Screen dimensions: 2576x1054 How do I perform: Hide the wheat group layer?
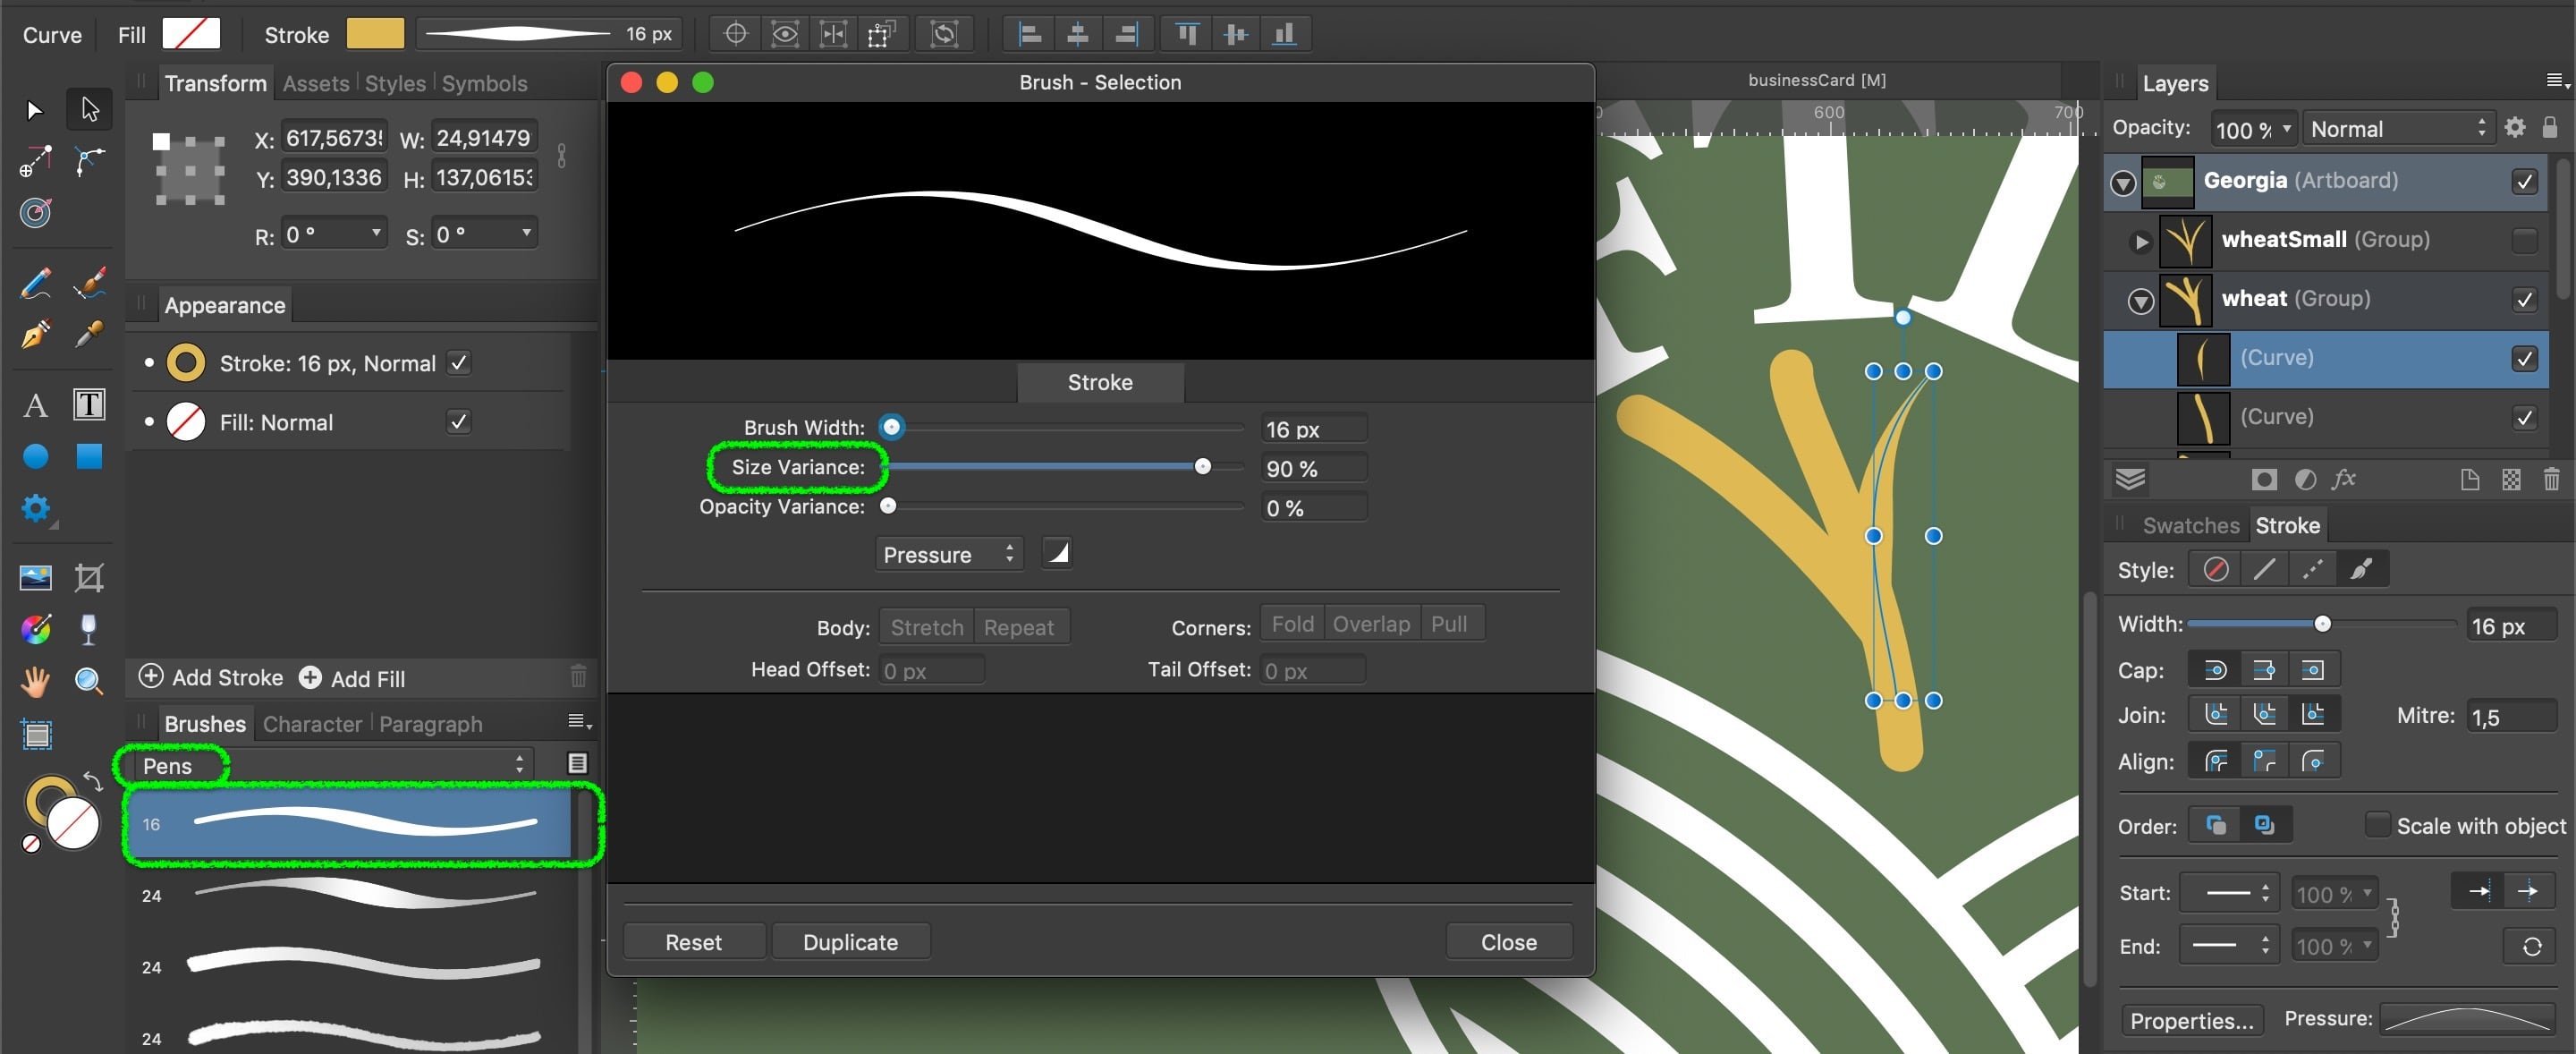(x=2524, y=299)
